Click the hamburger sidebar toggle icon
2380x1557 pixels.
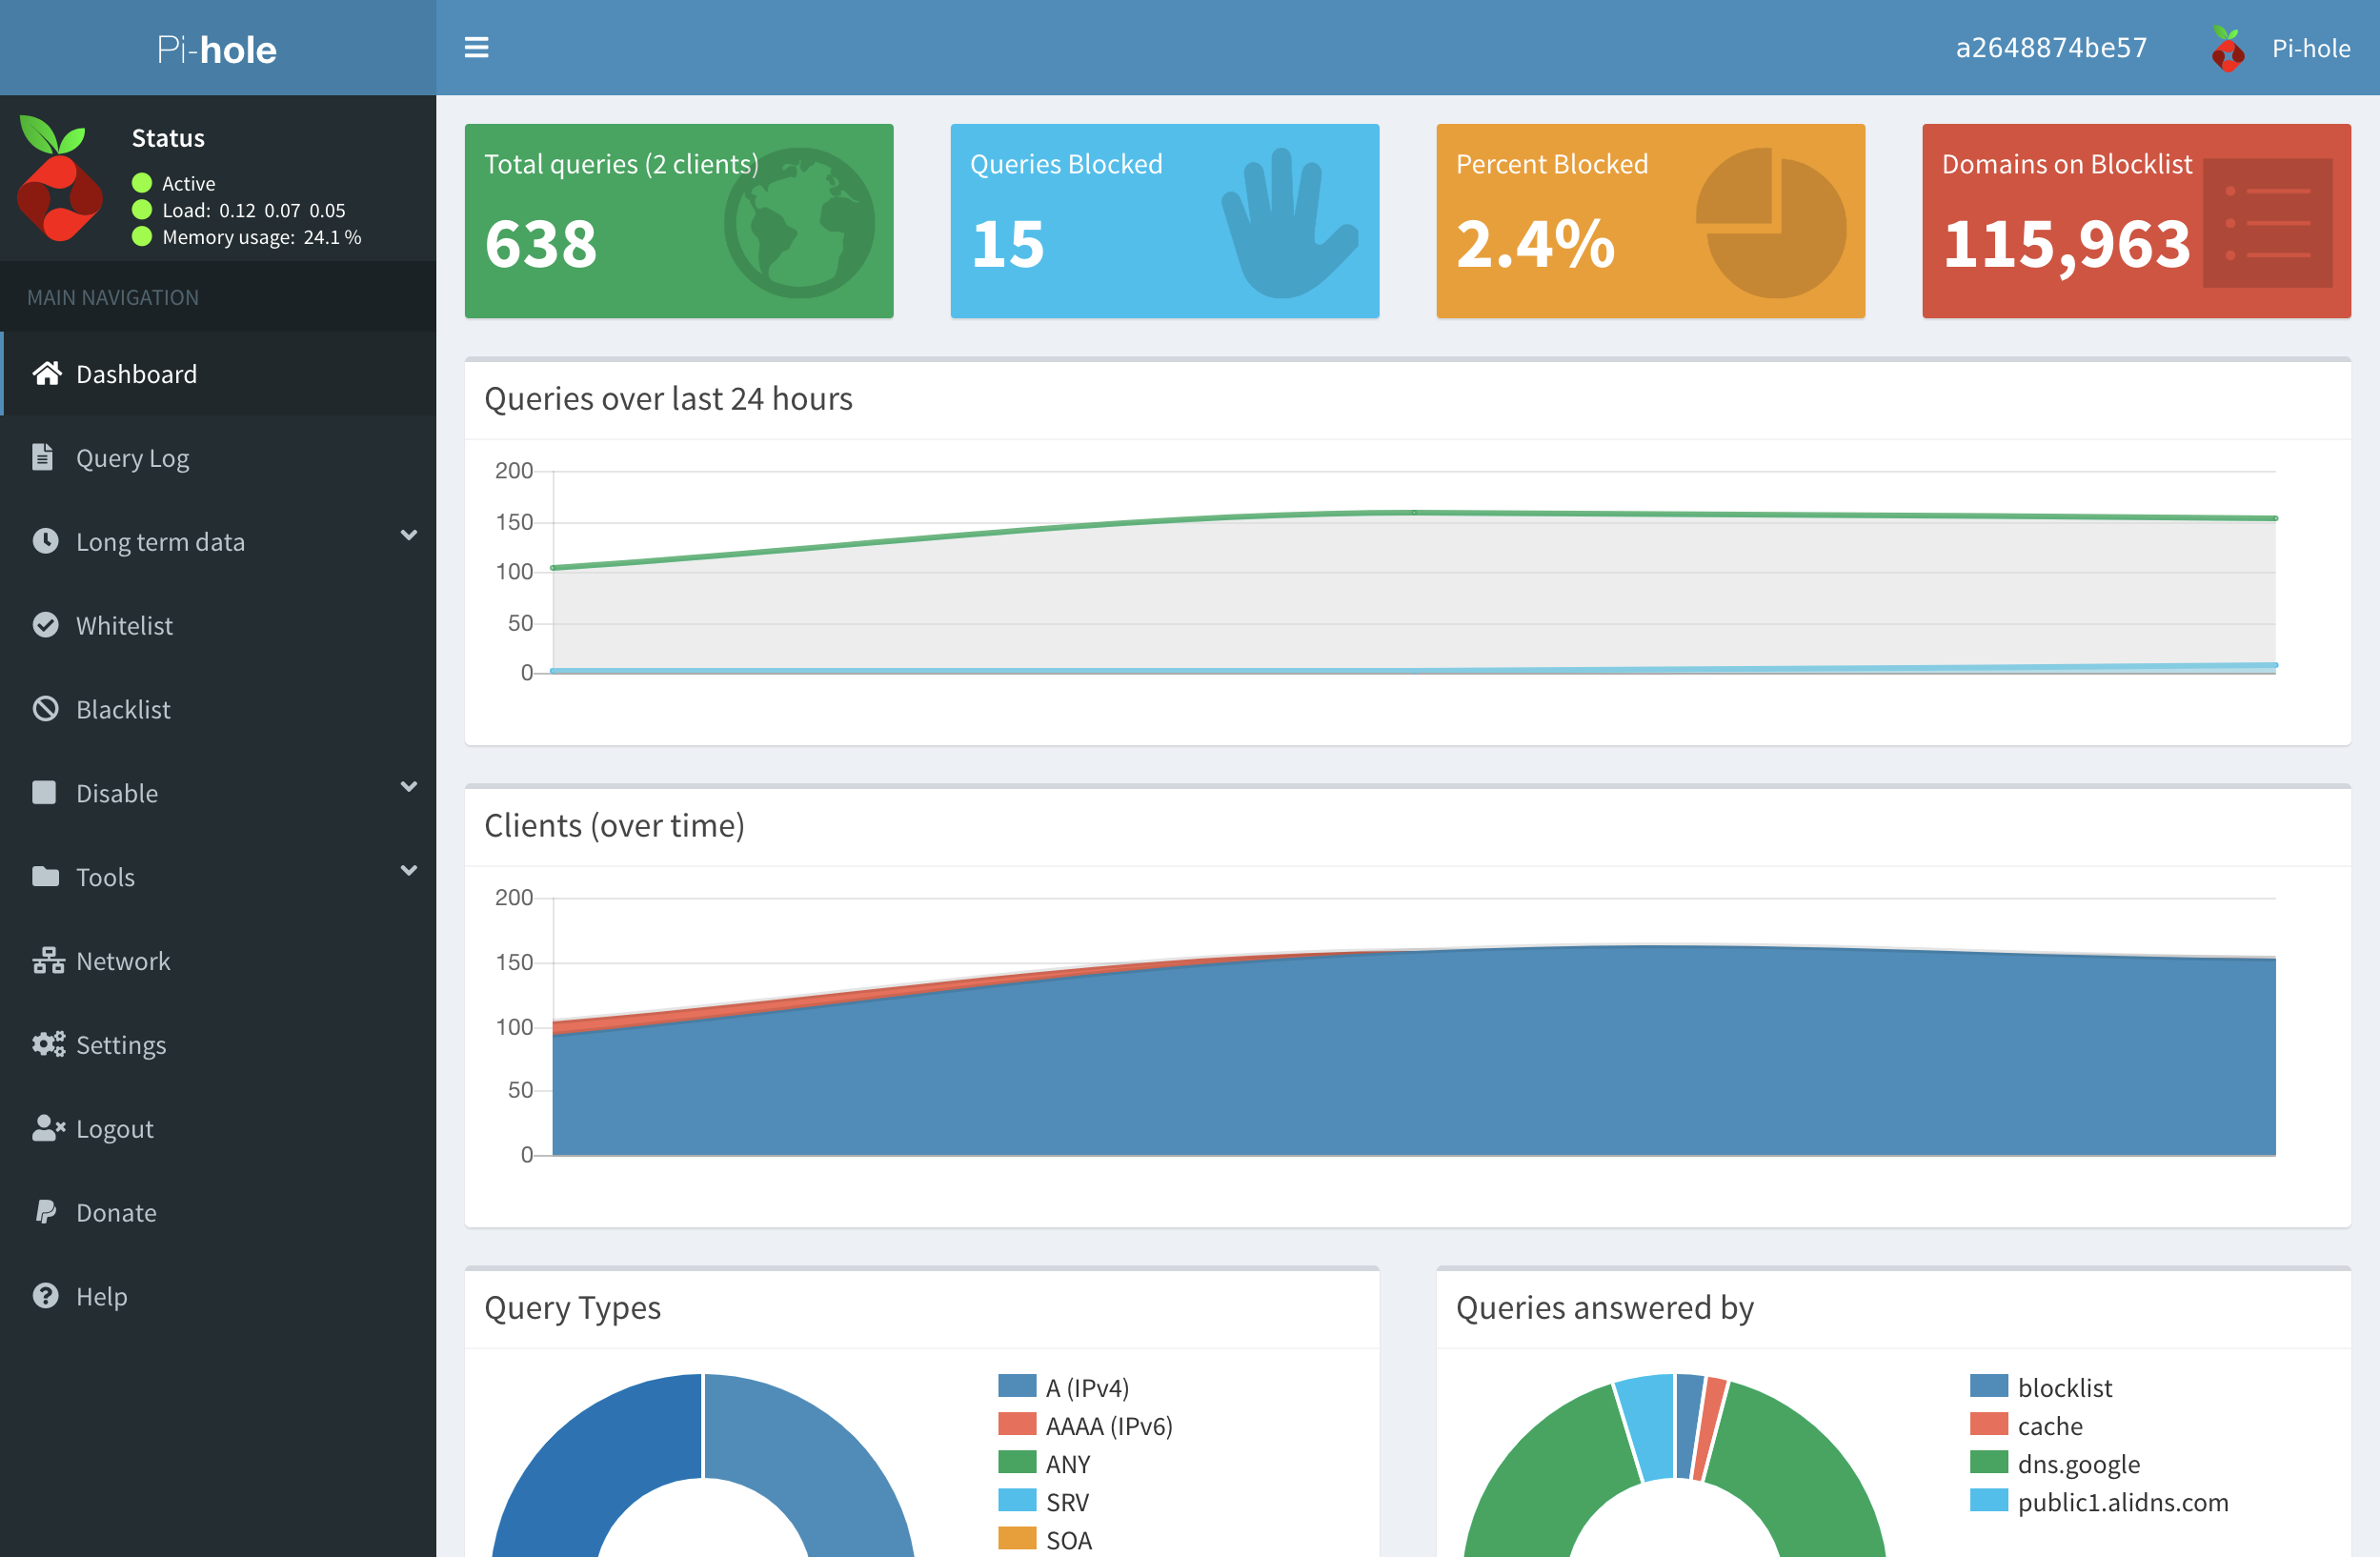(476, 48)
